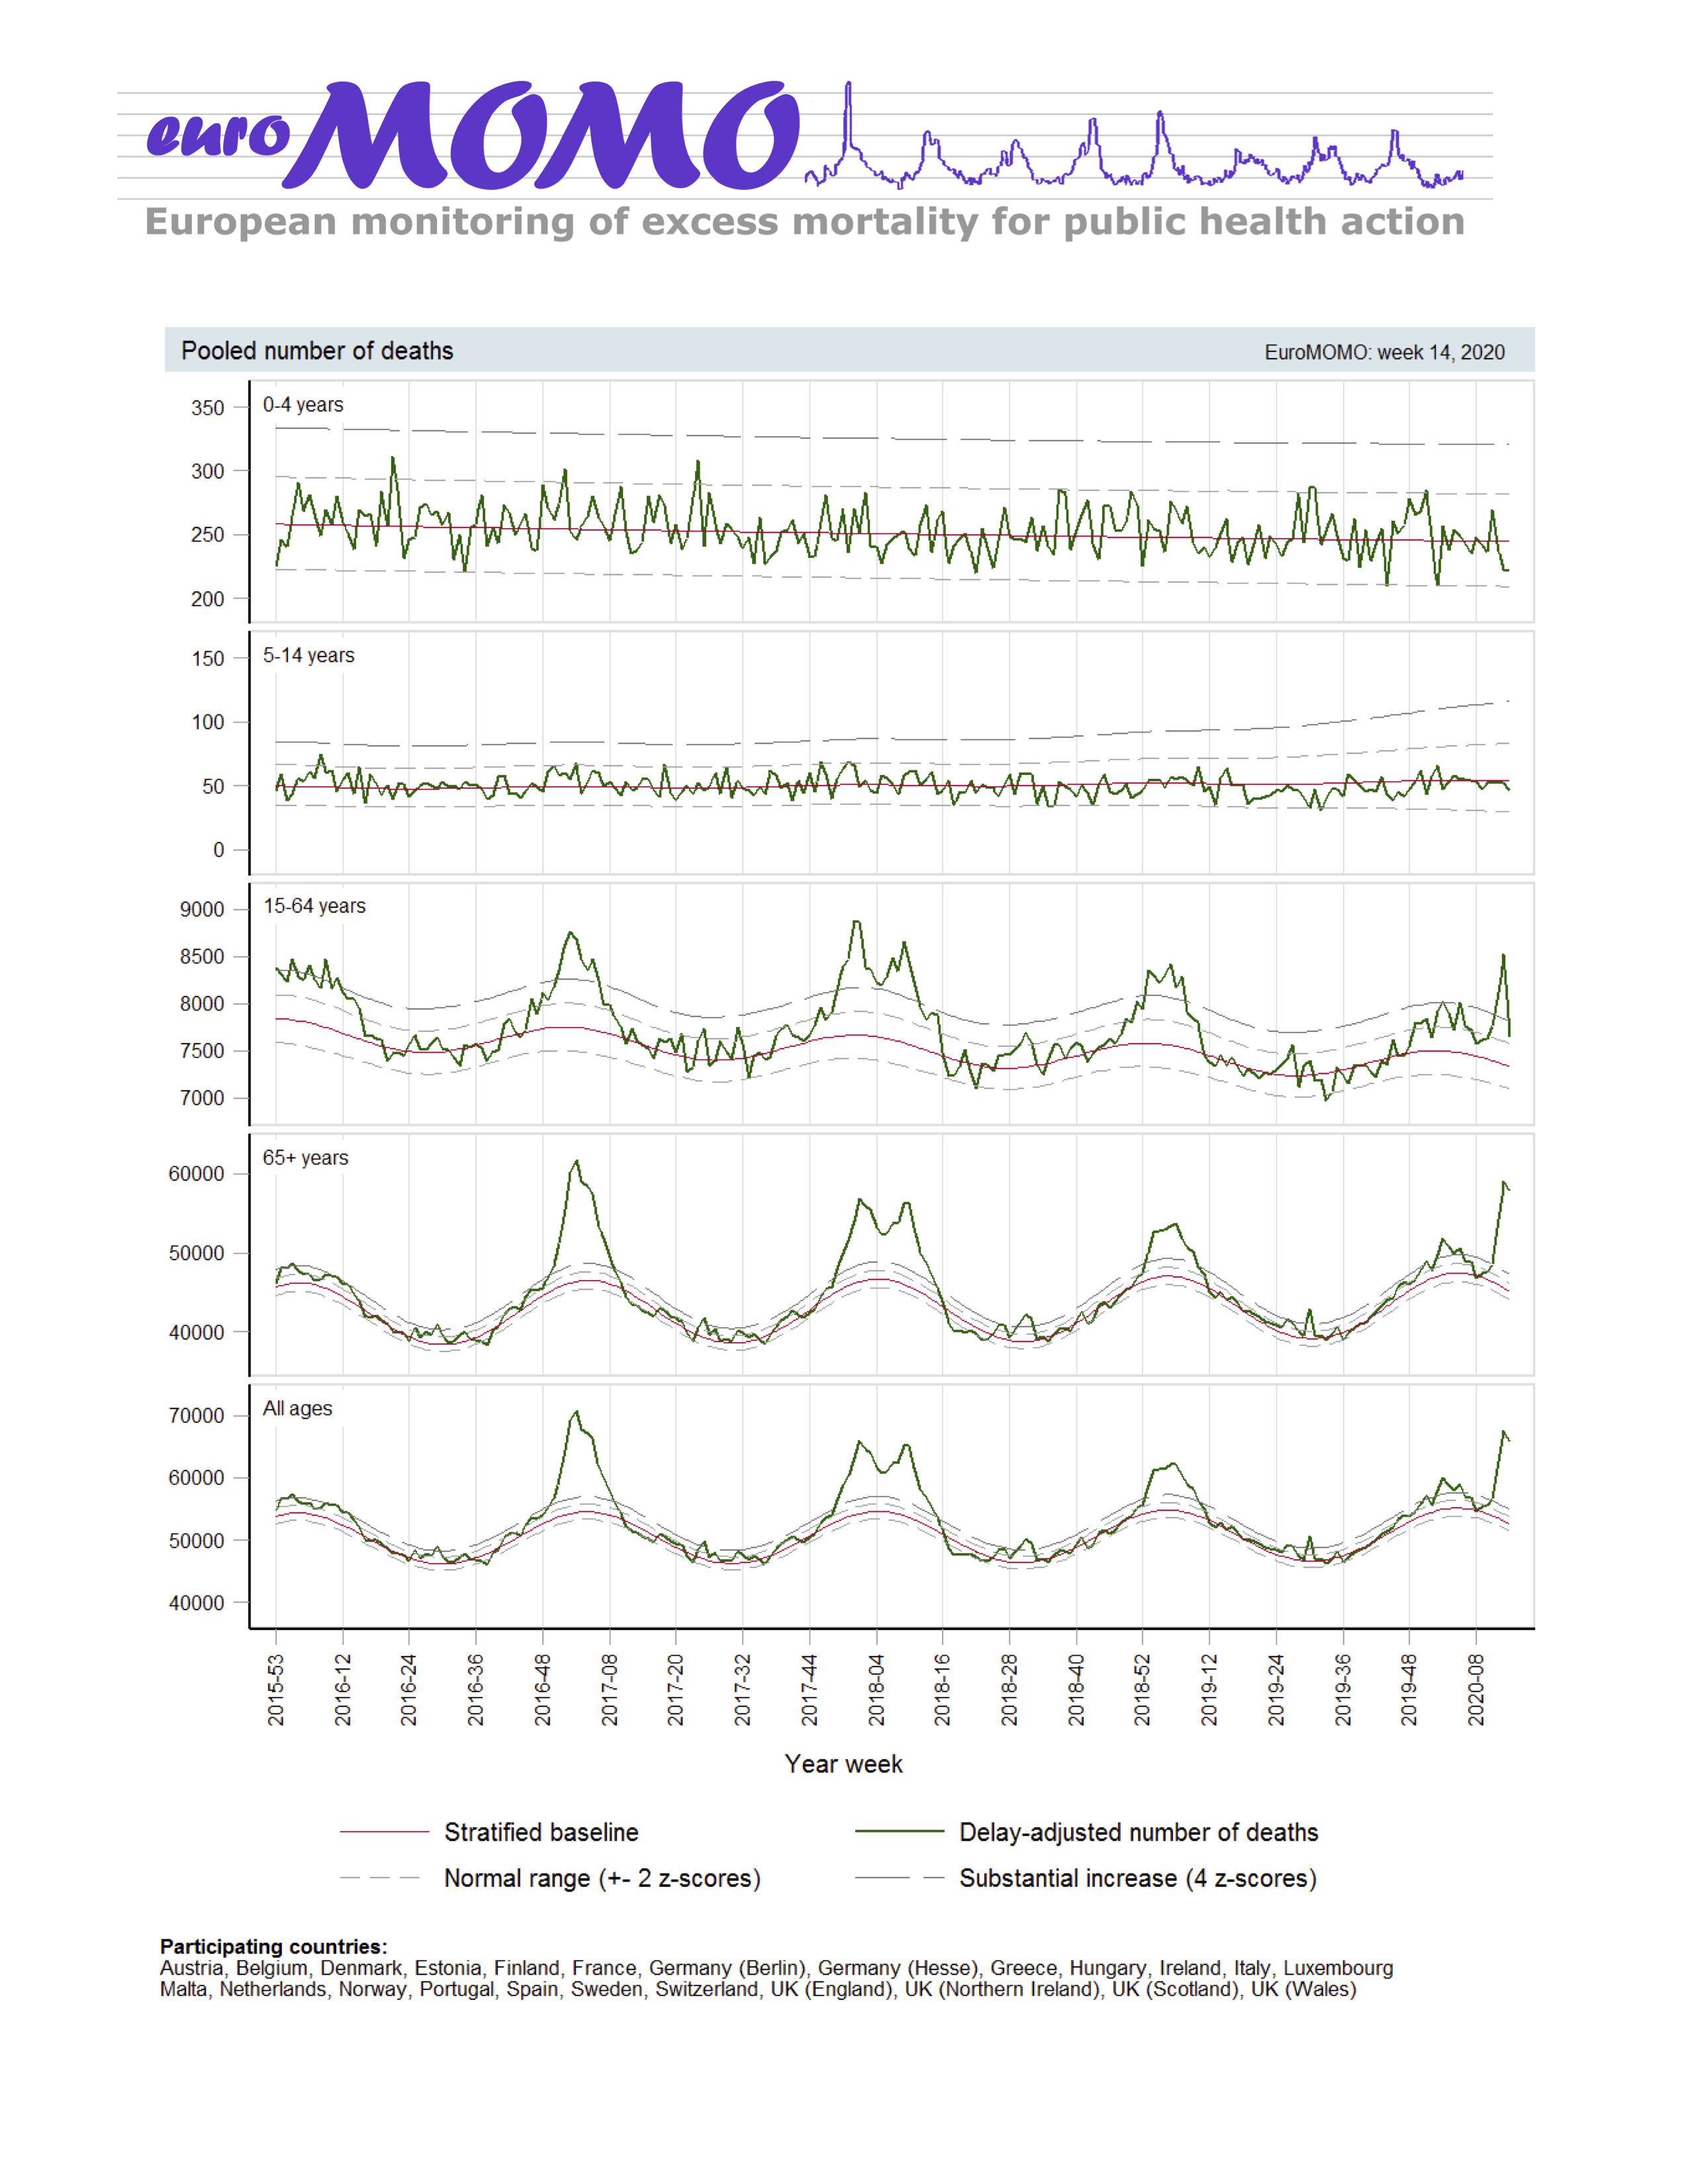Click the Stratified baseline red legend line
This screenshot has width=1688, height=2184.
tap(384, 1832)
